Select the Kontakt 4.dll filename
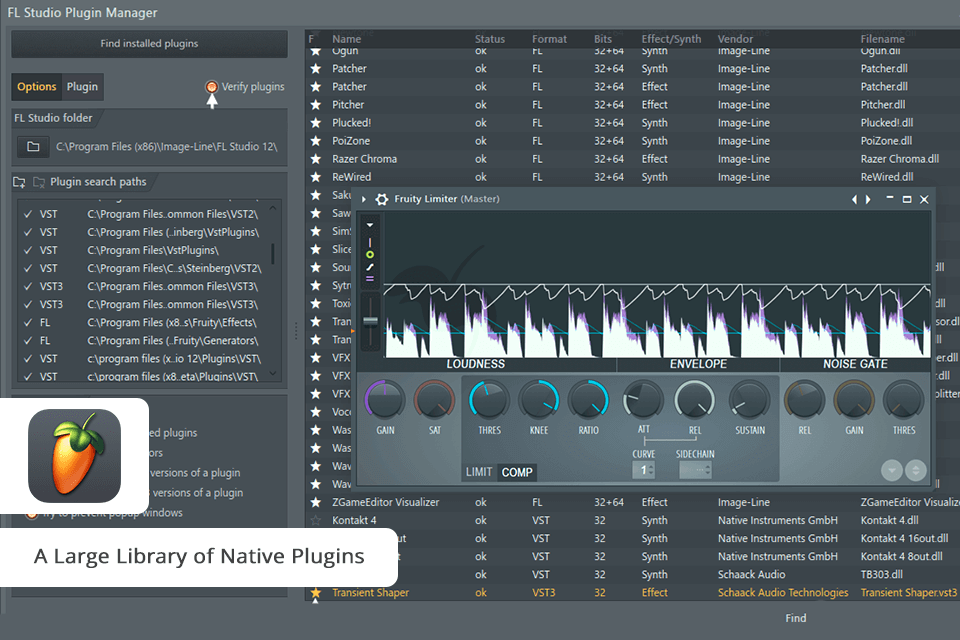 coord(889,521)
